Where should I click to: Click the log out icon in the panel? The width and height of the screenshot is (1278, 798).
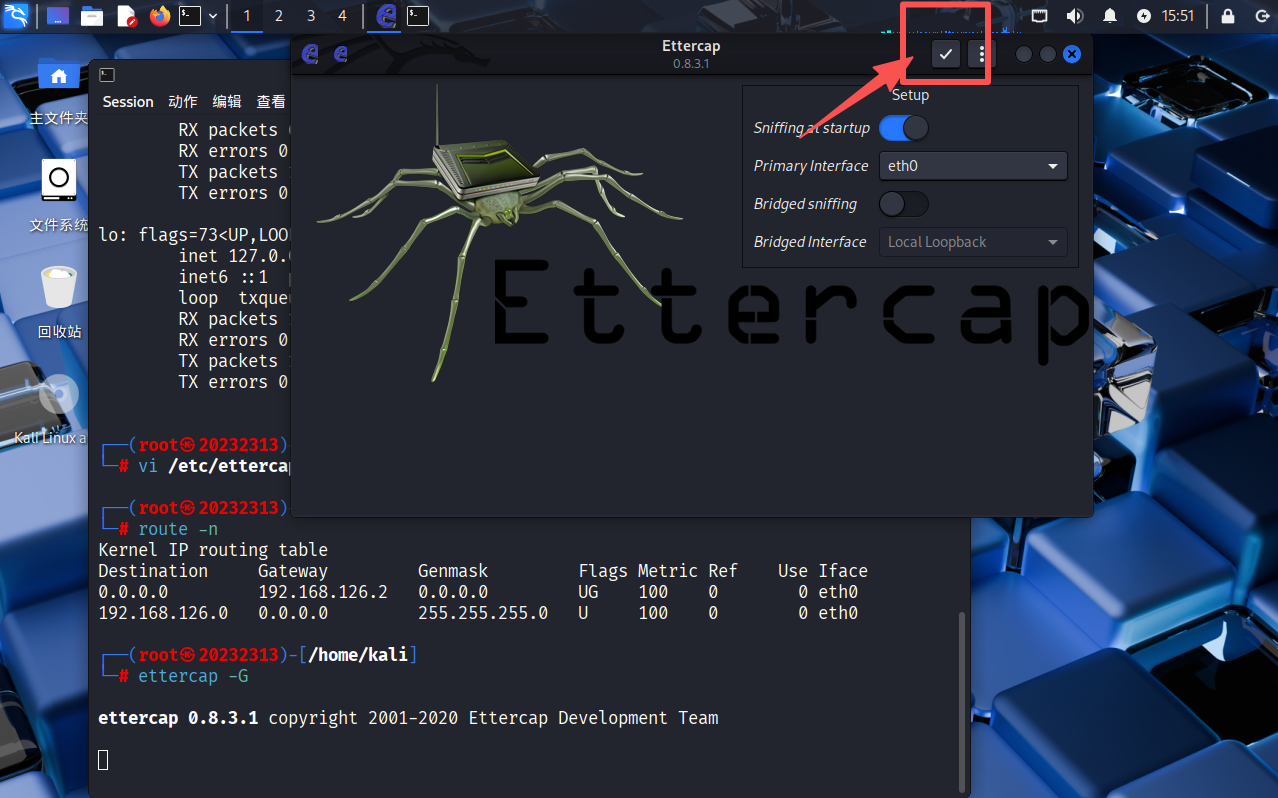coord(1260,16)
